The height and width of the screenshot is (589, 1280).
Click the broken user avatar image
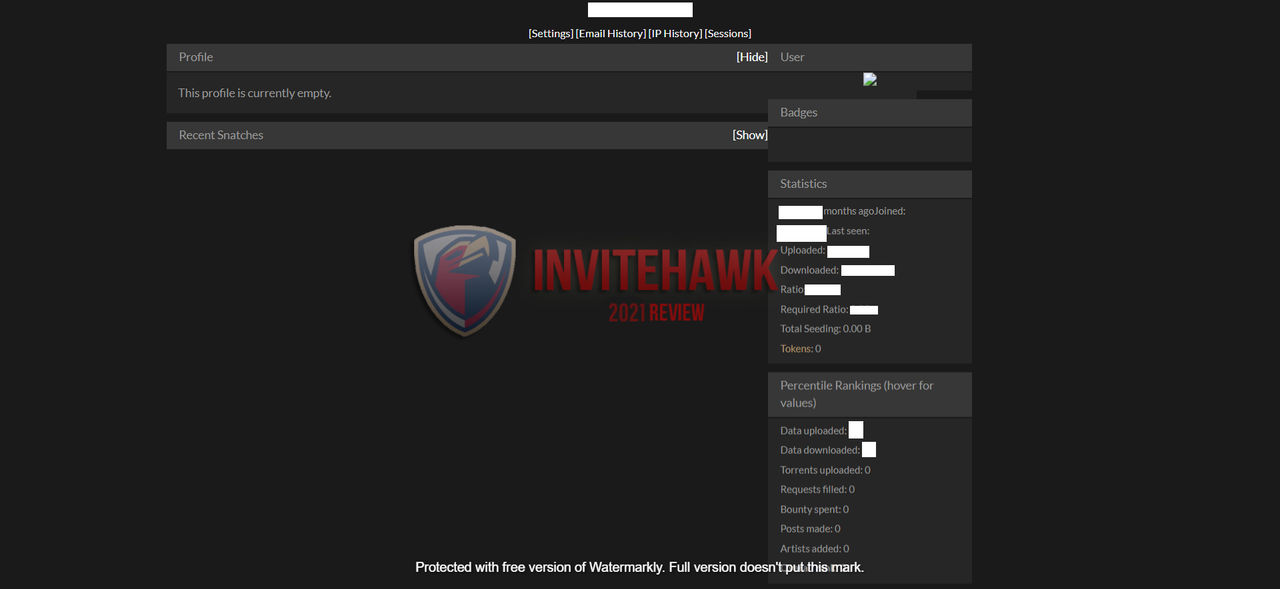[870, 79]
